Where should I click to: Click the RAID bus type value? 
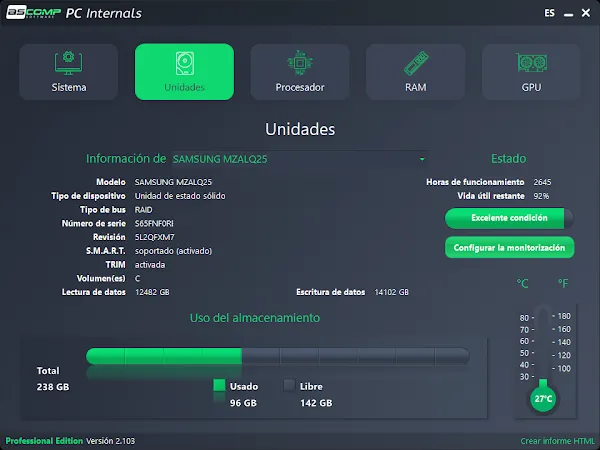click(143, 210)
